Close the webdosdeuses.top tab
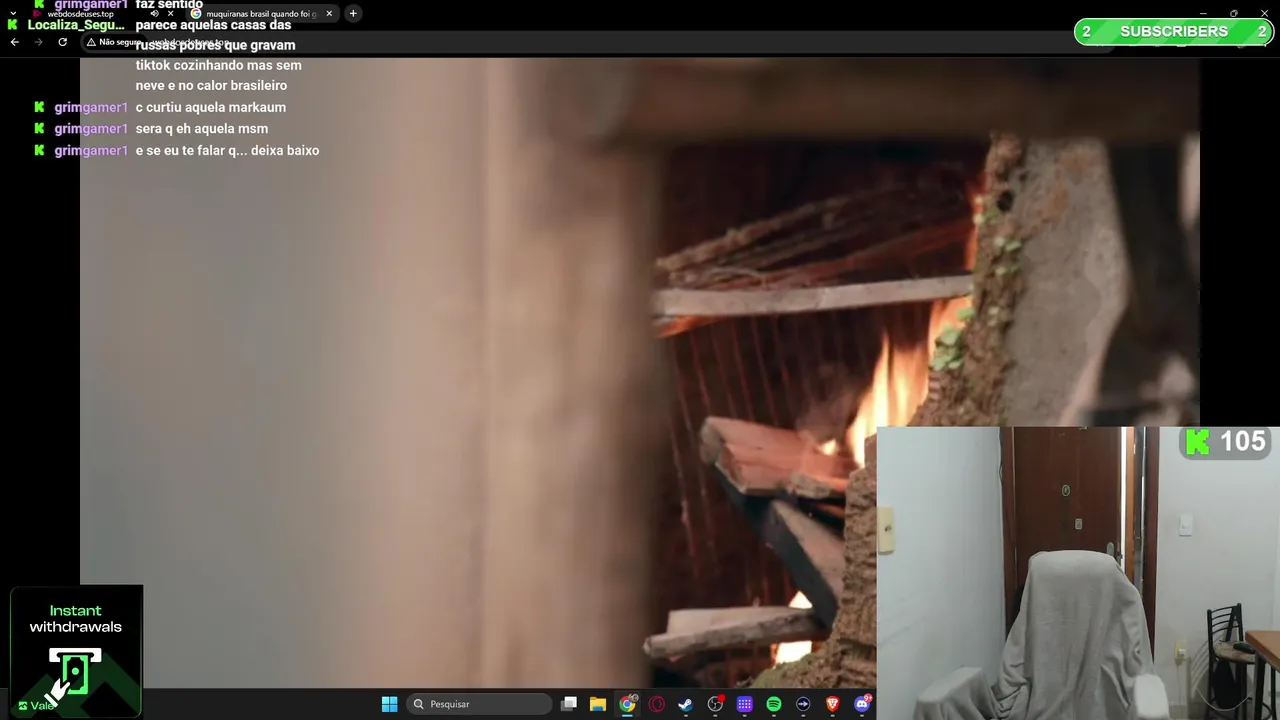The height and width of the screenshot is (720, 1280). [x=170, y=14]
